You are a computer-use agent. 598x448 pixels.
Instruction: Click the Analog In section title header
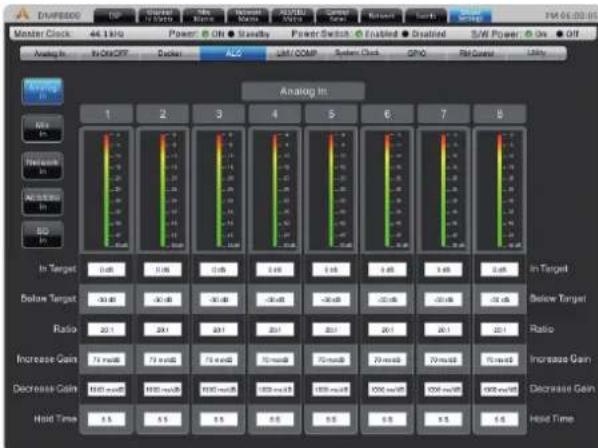click(303, 92)
